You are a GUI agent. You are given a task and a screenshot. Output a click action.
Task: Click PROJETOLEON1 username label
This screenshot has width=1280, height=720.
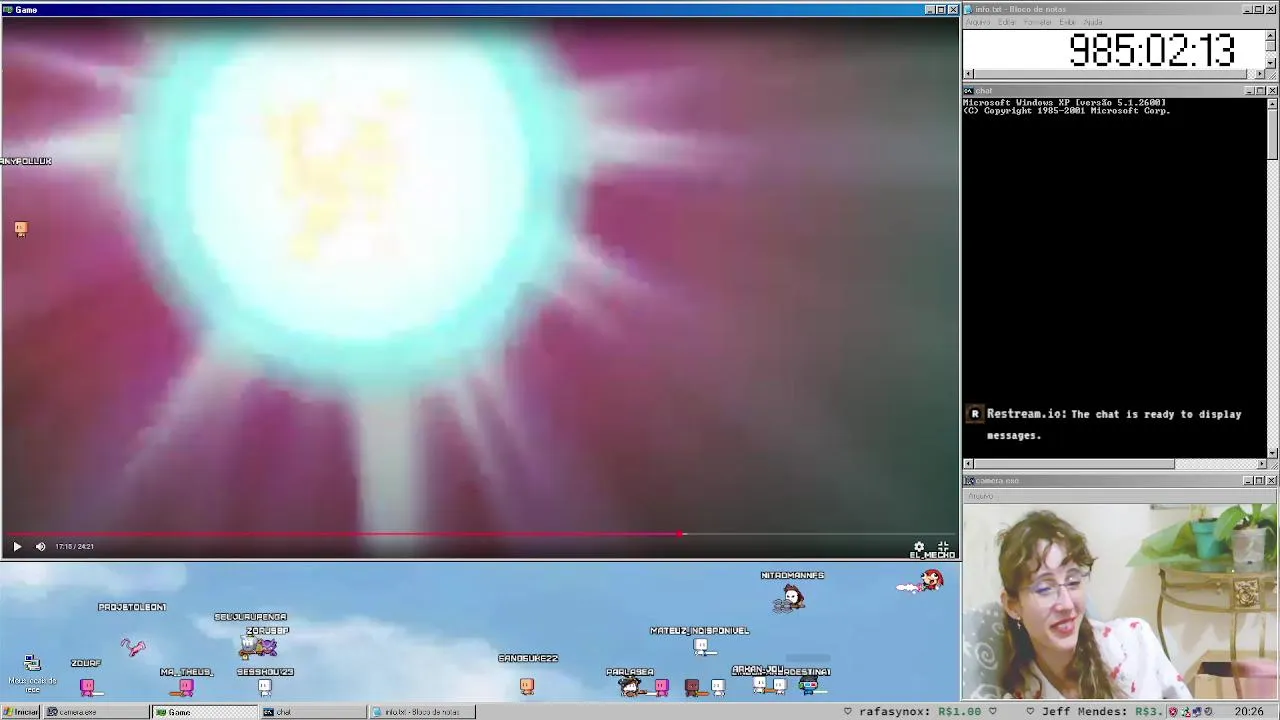tap(132, 607)
